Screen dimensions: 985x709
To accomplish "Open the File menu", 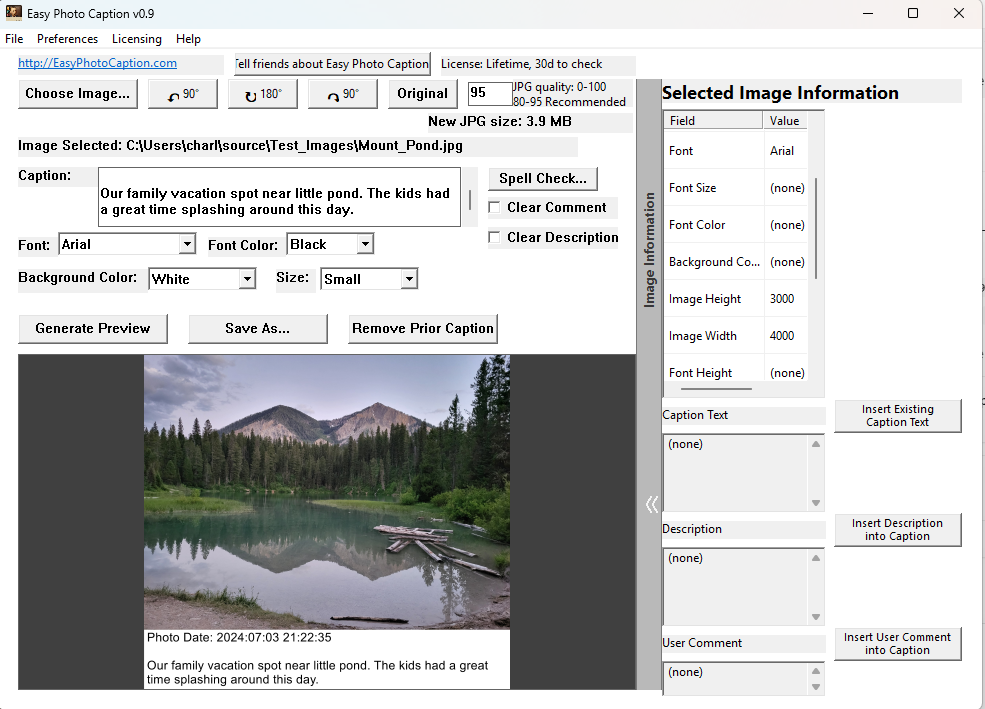I will click(14, 39).
